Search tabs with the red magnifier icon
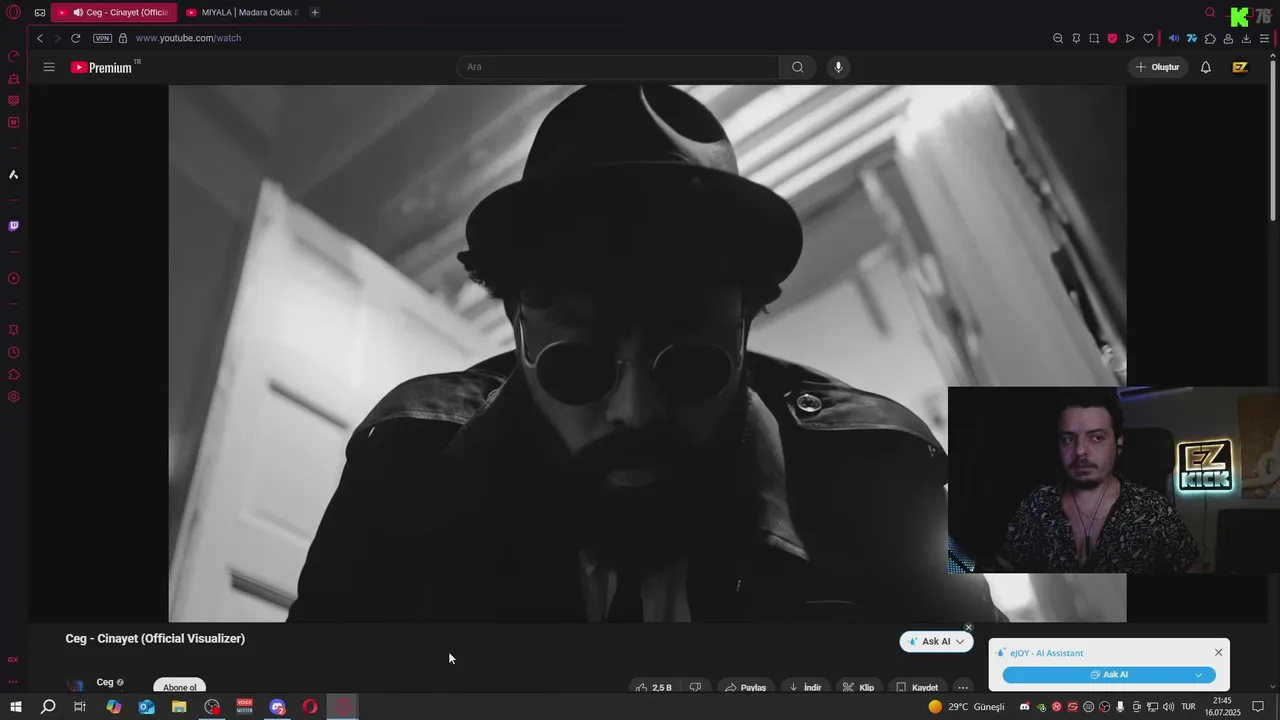Viewport: 1280px width, 720px height. click(1210, 13)
